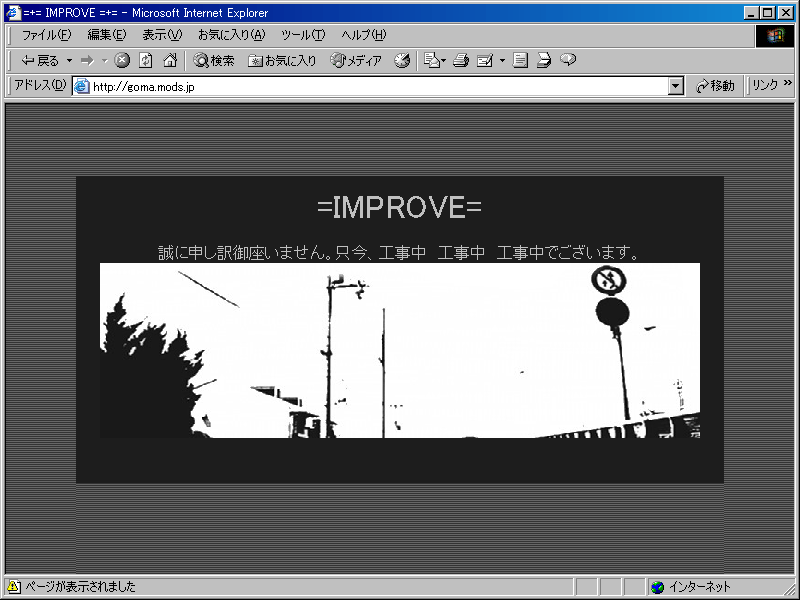The width and height of the screenshot is (800, 600).
Task: Minimize the Internet Explorer window
Action: (x=750, y=13)
